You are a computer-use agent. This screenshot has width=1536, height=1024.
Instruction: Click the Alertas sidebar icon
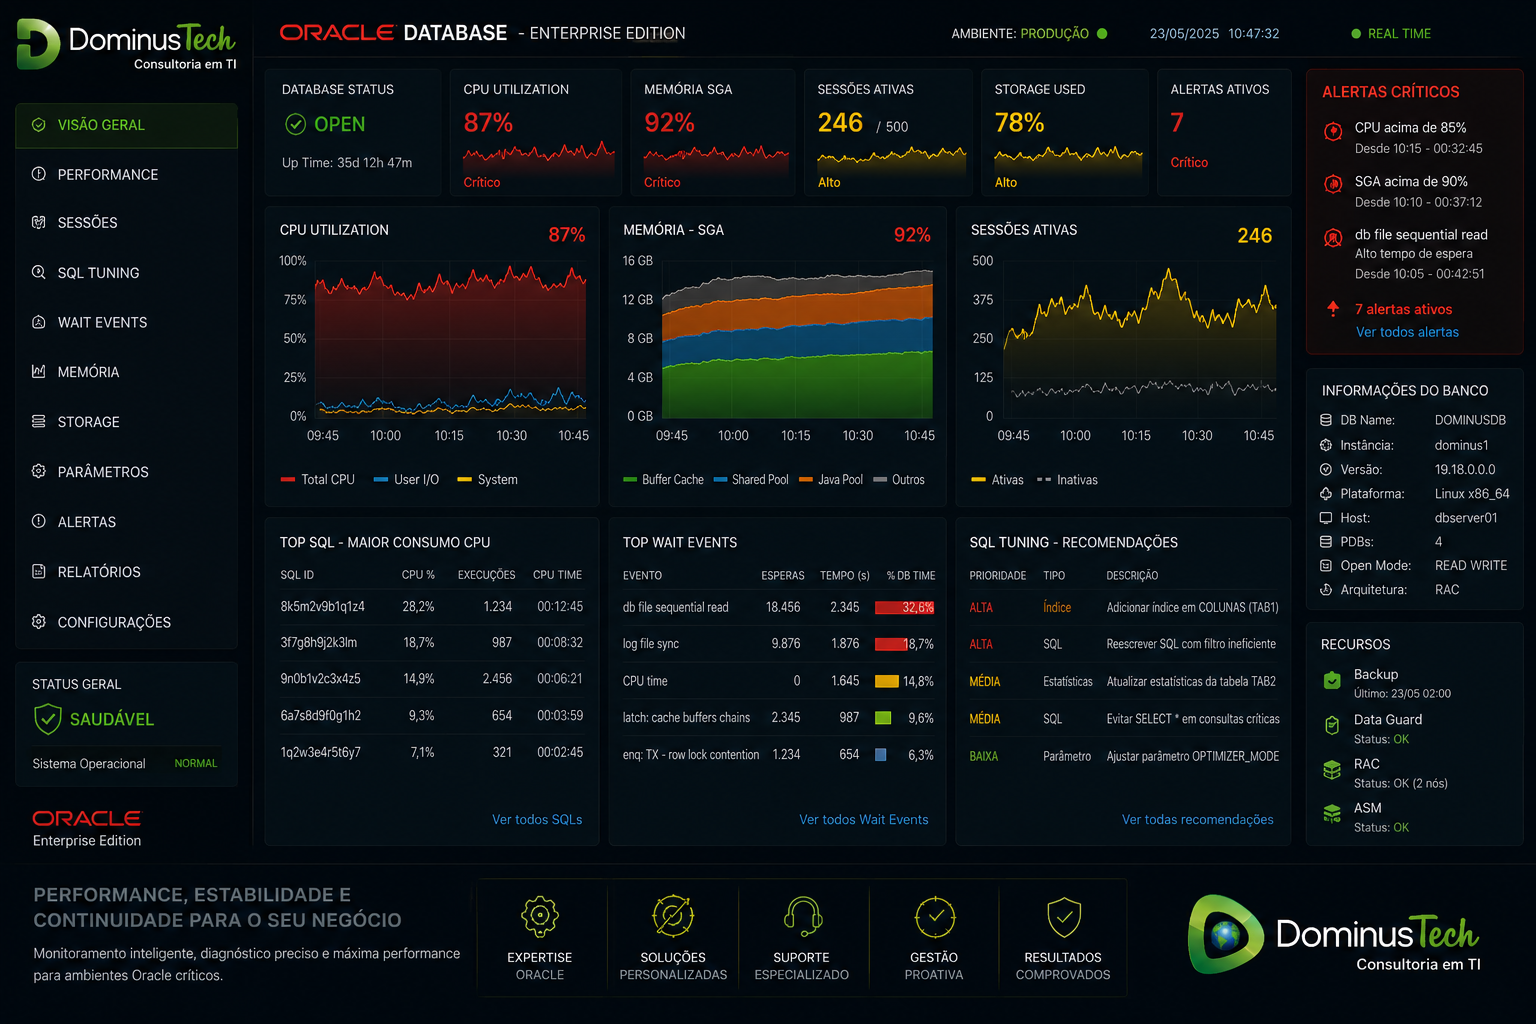tap(39, 521)
